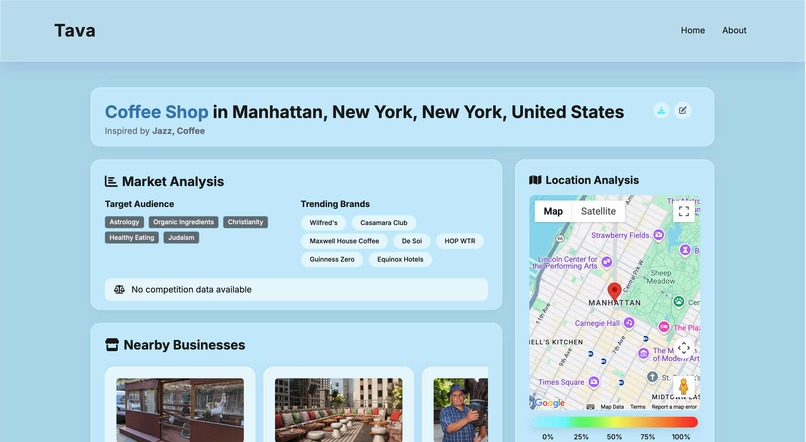The width and height of the screenshot is (806, 442).
Task: Click the Times Square map marker
Action: 594,382
